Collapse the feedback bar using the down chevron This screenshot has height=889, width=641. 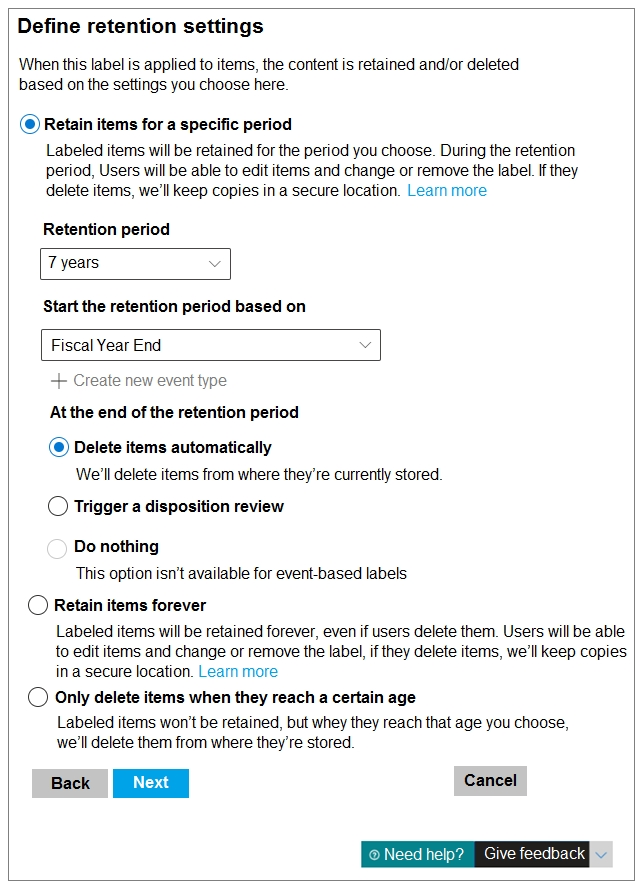600,855
